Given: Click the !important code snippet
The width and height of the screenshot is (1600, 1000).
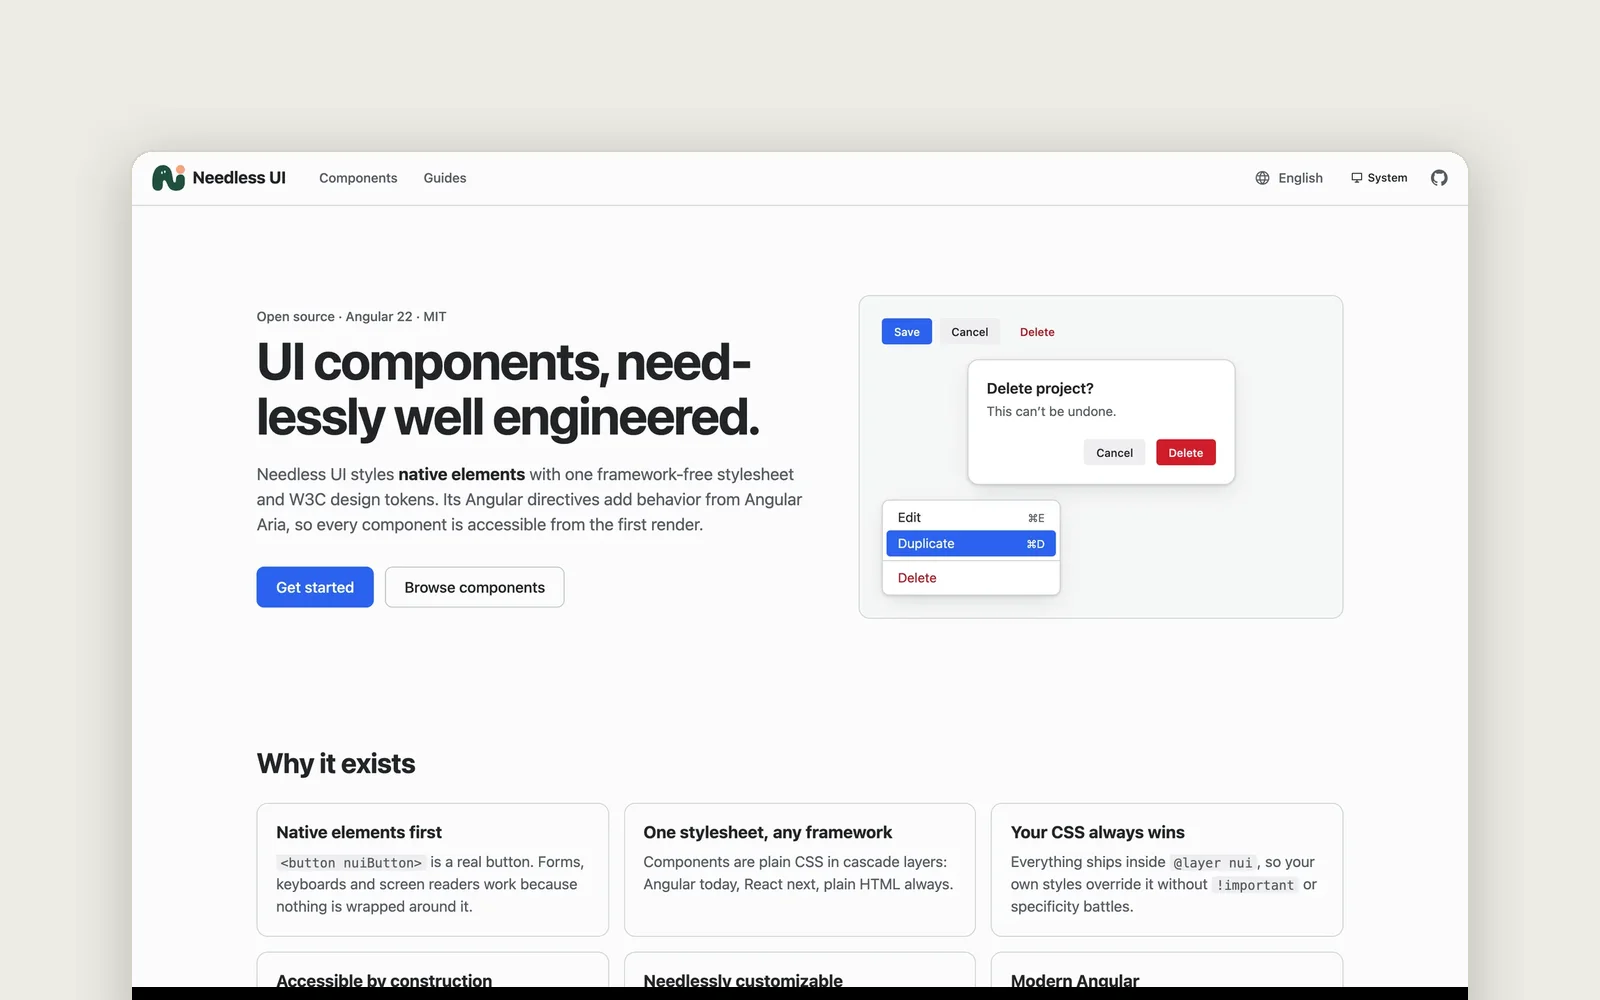Looking at the screenshot, I should pyautogui.click(x=1255, y=885).
